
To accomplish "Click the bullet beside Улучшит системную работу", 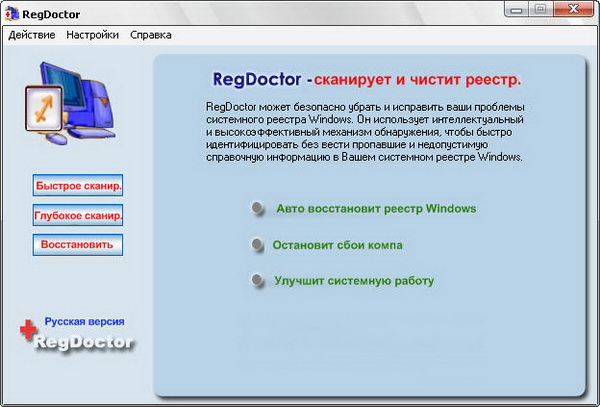I will pos(258,281).
